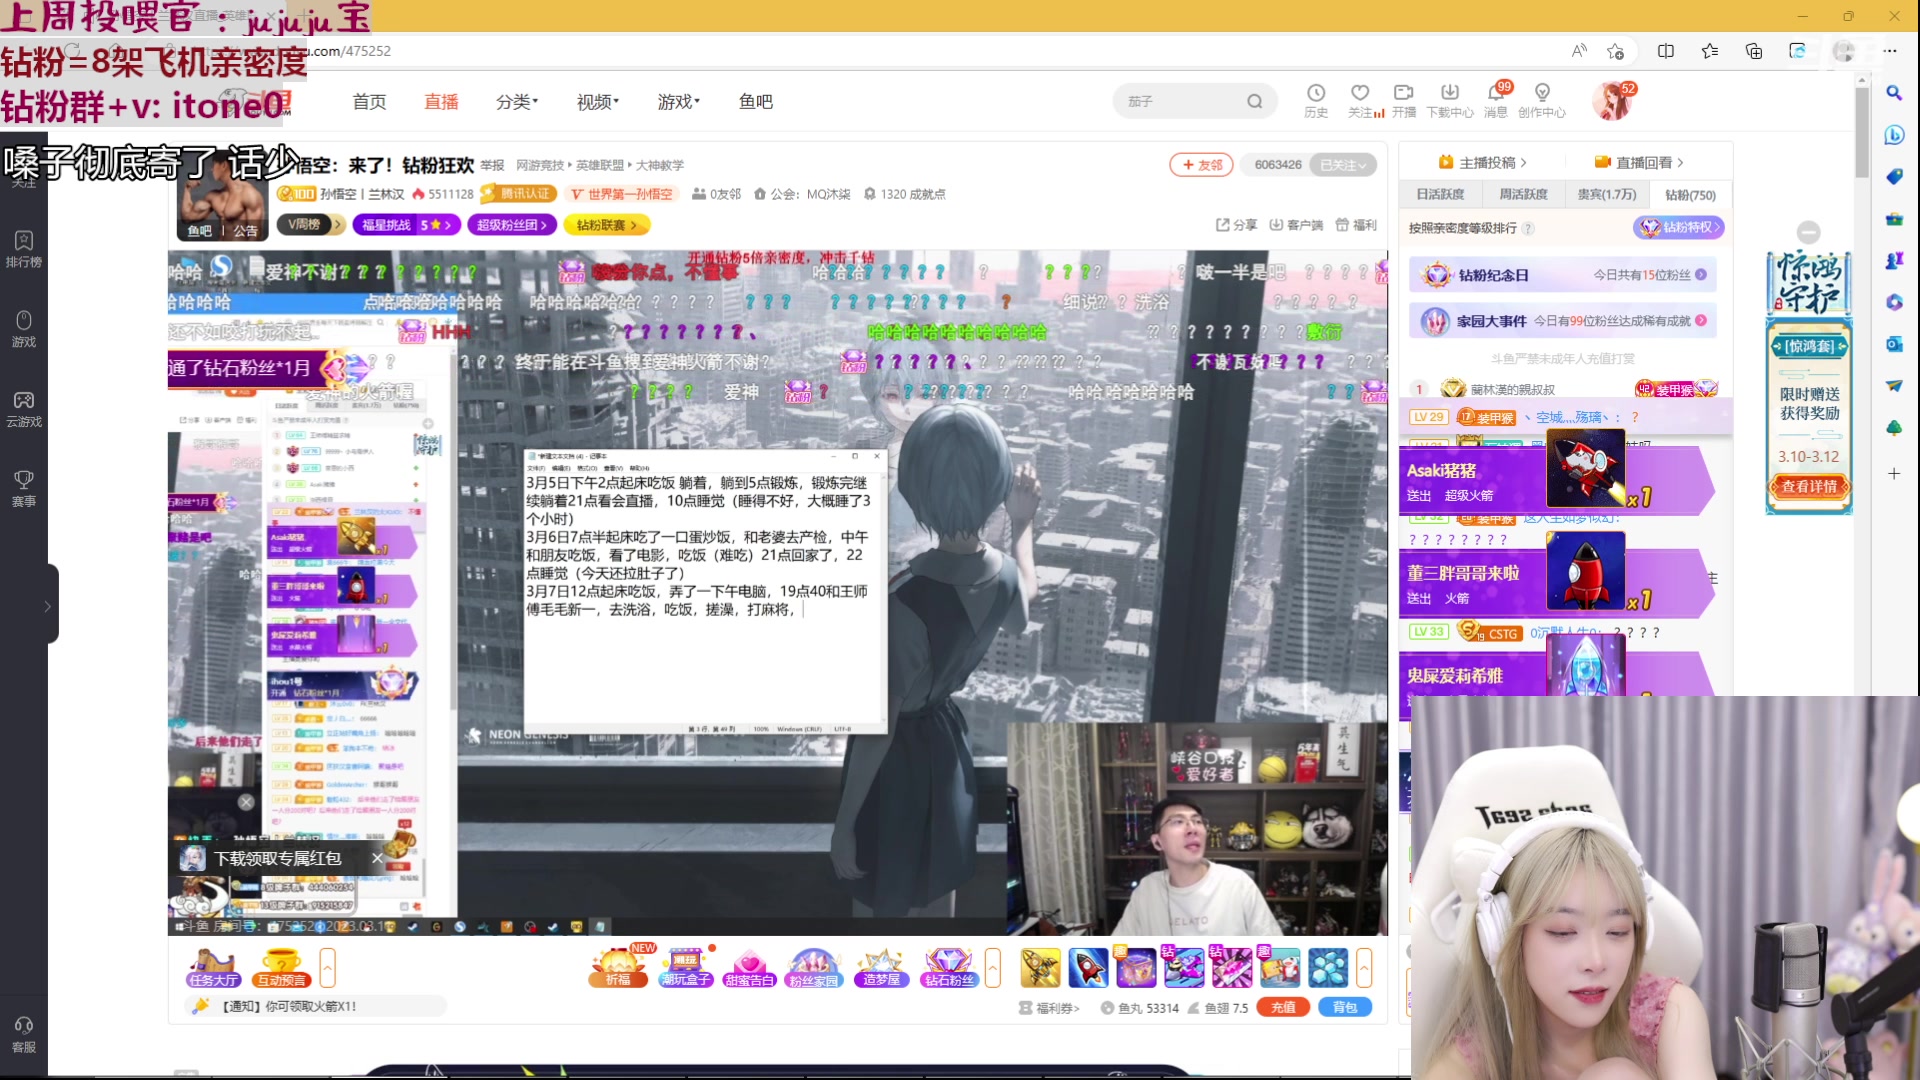This screenshot has height=1080, width=1920.
Task: Open the 造梦屋 dream house icon
Action: click(881, 968)
